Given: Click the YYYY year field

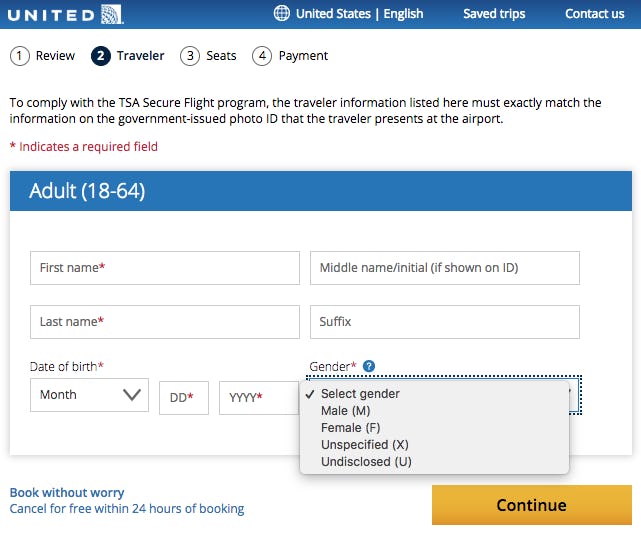Looking at the screenshot, I should [256, 397].
